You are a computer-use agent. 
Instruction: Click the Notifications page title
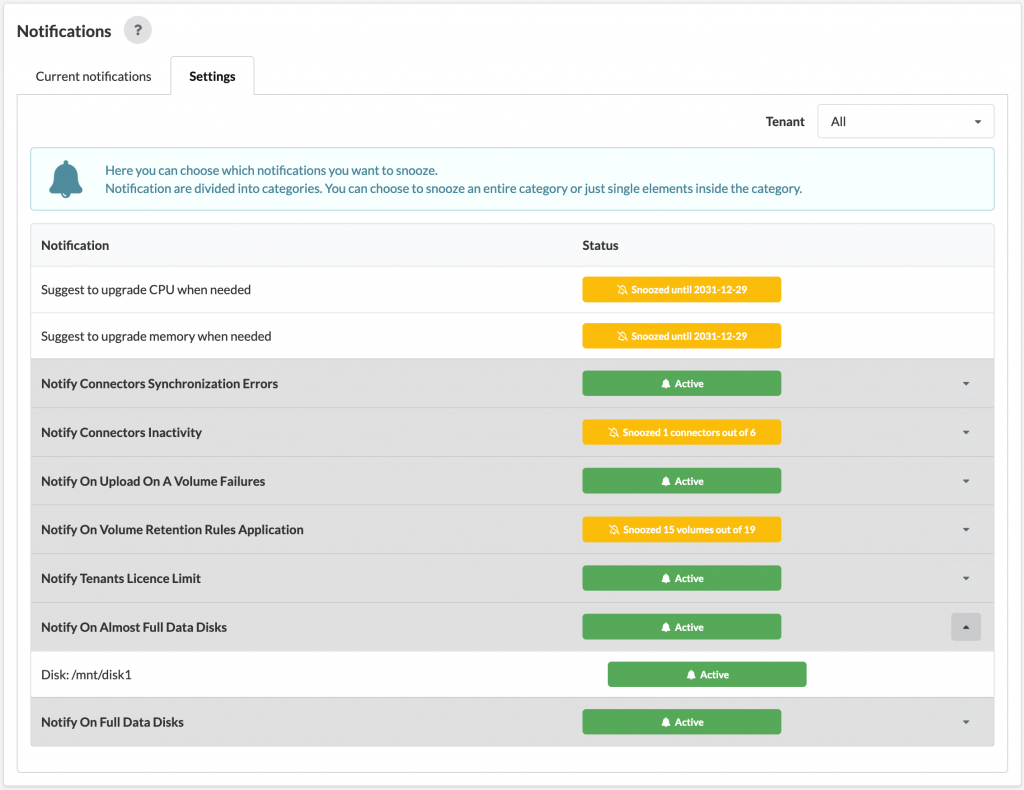pos(64,31)
